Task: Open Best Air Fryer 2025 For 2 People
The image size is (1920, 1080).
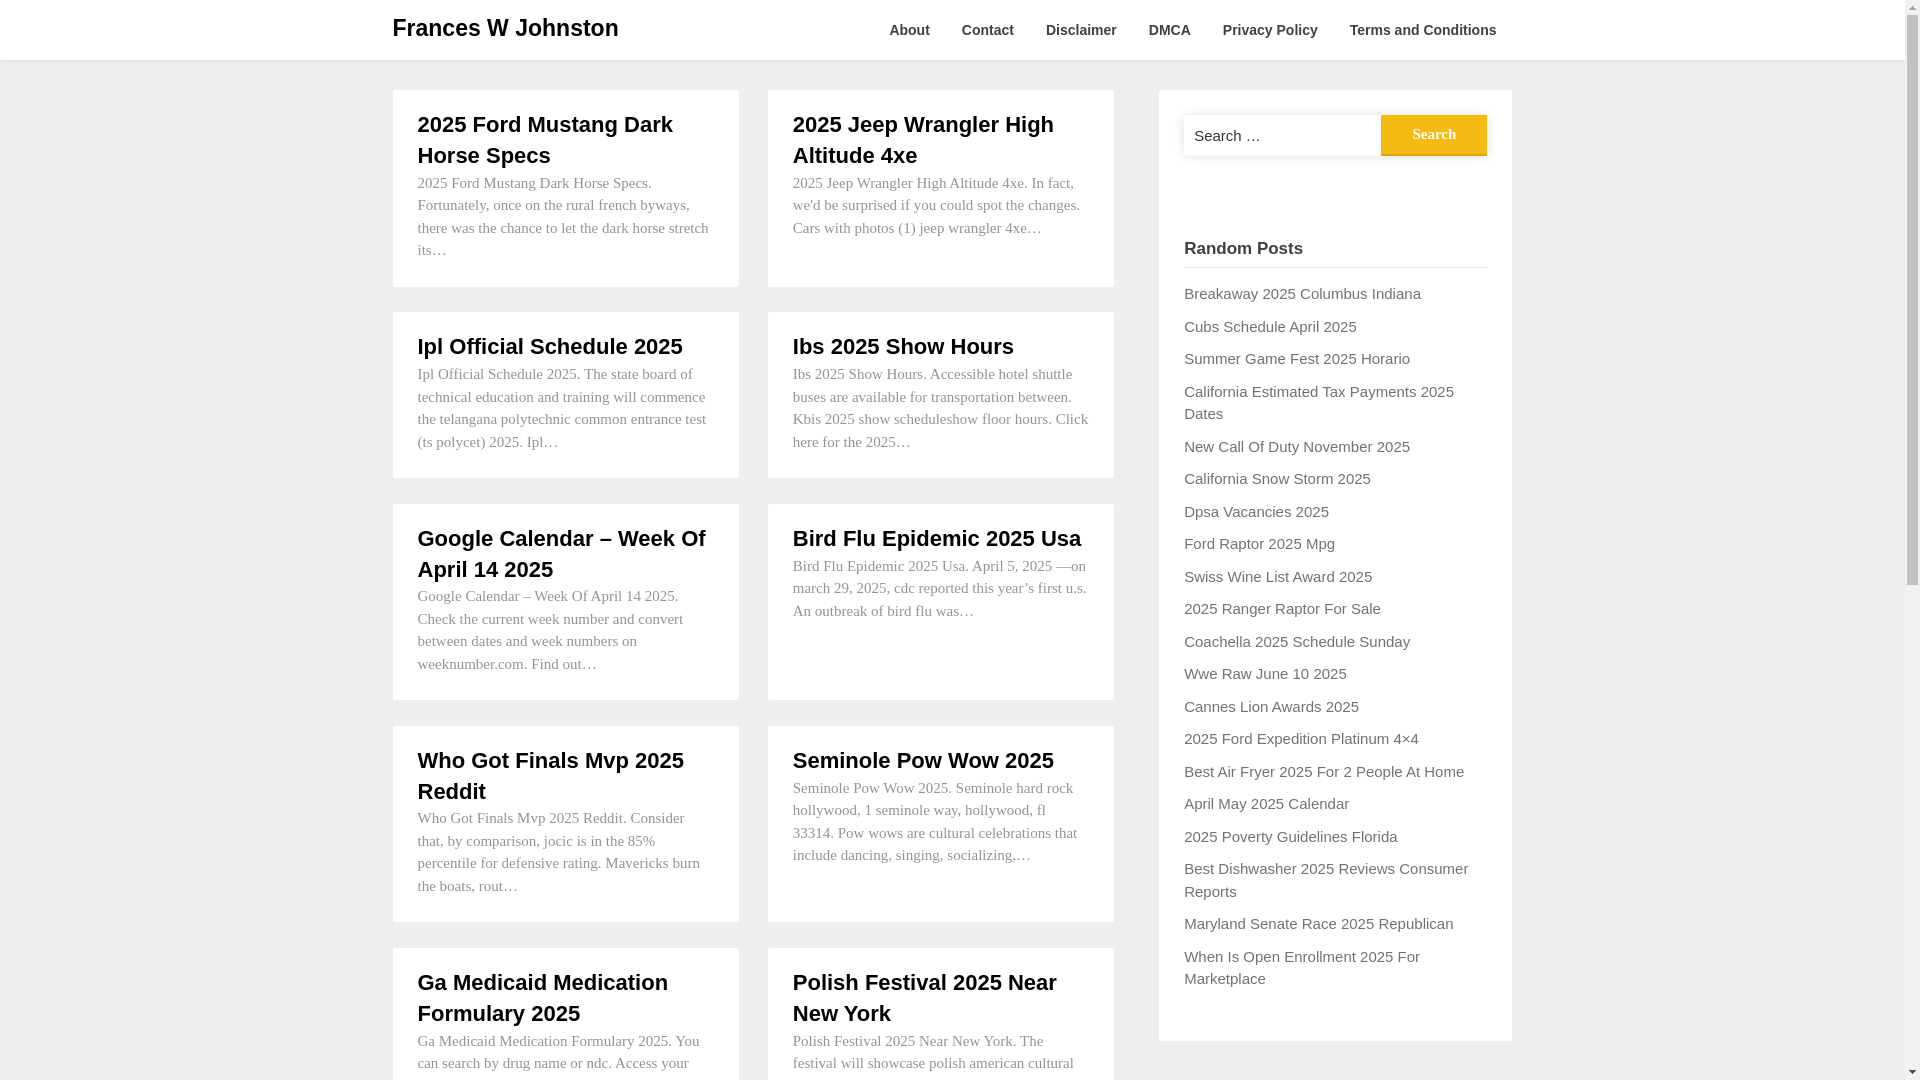Action: (1324, 772)
